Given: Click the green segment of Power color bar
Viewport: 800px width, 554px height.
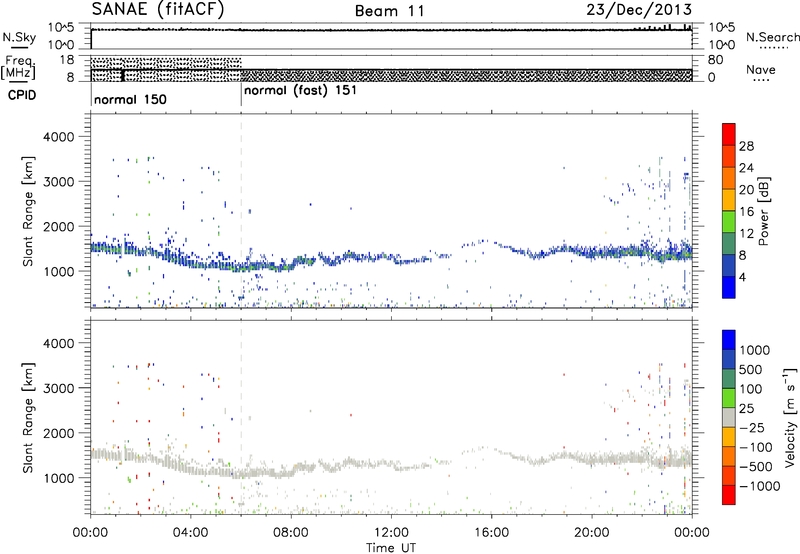Looking at the screenshot, I should point(729,222).
